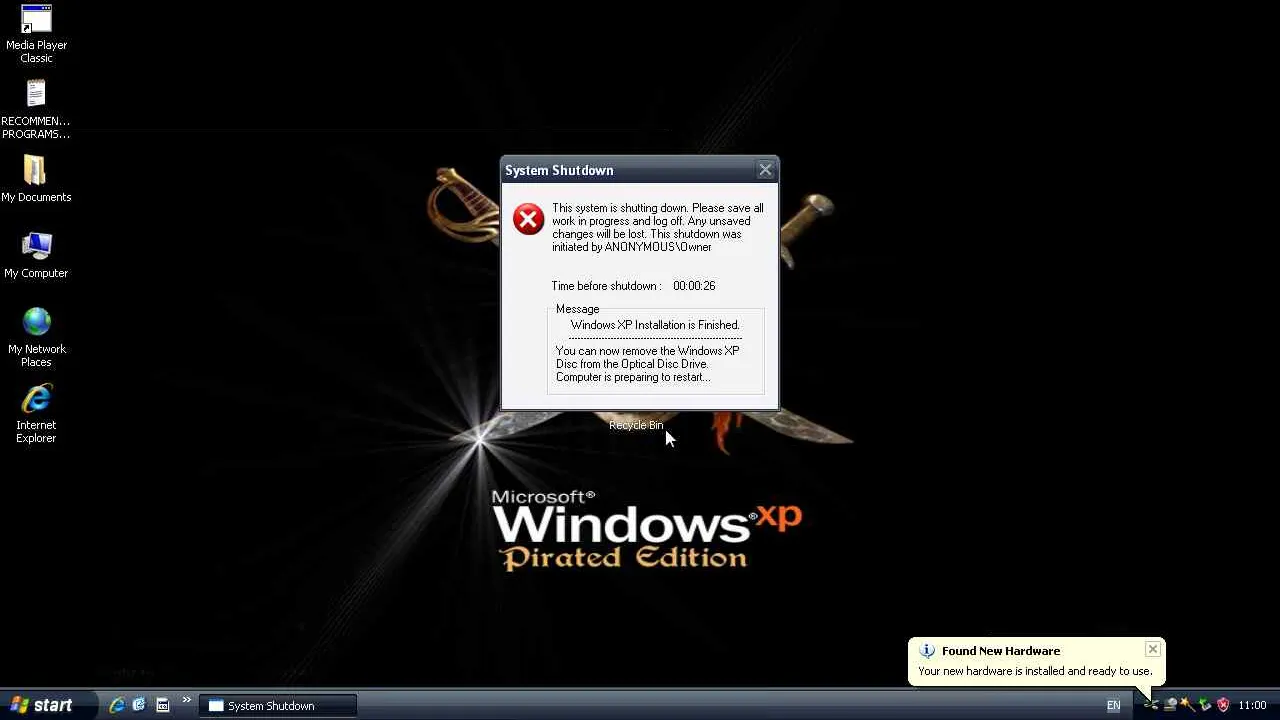1280x720 pixels.
Task: Close the System Shutdown dialog
Action: coord(766,170)
